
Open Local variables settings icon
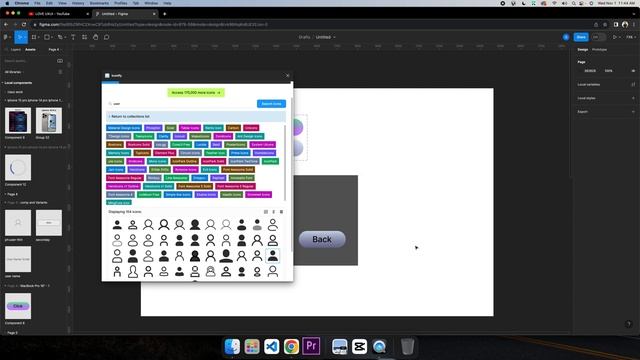coord(633,84)
